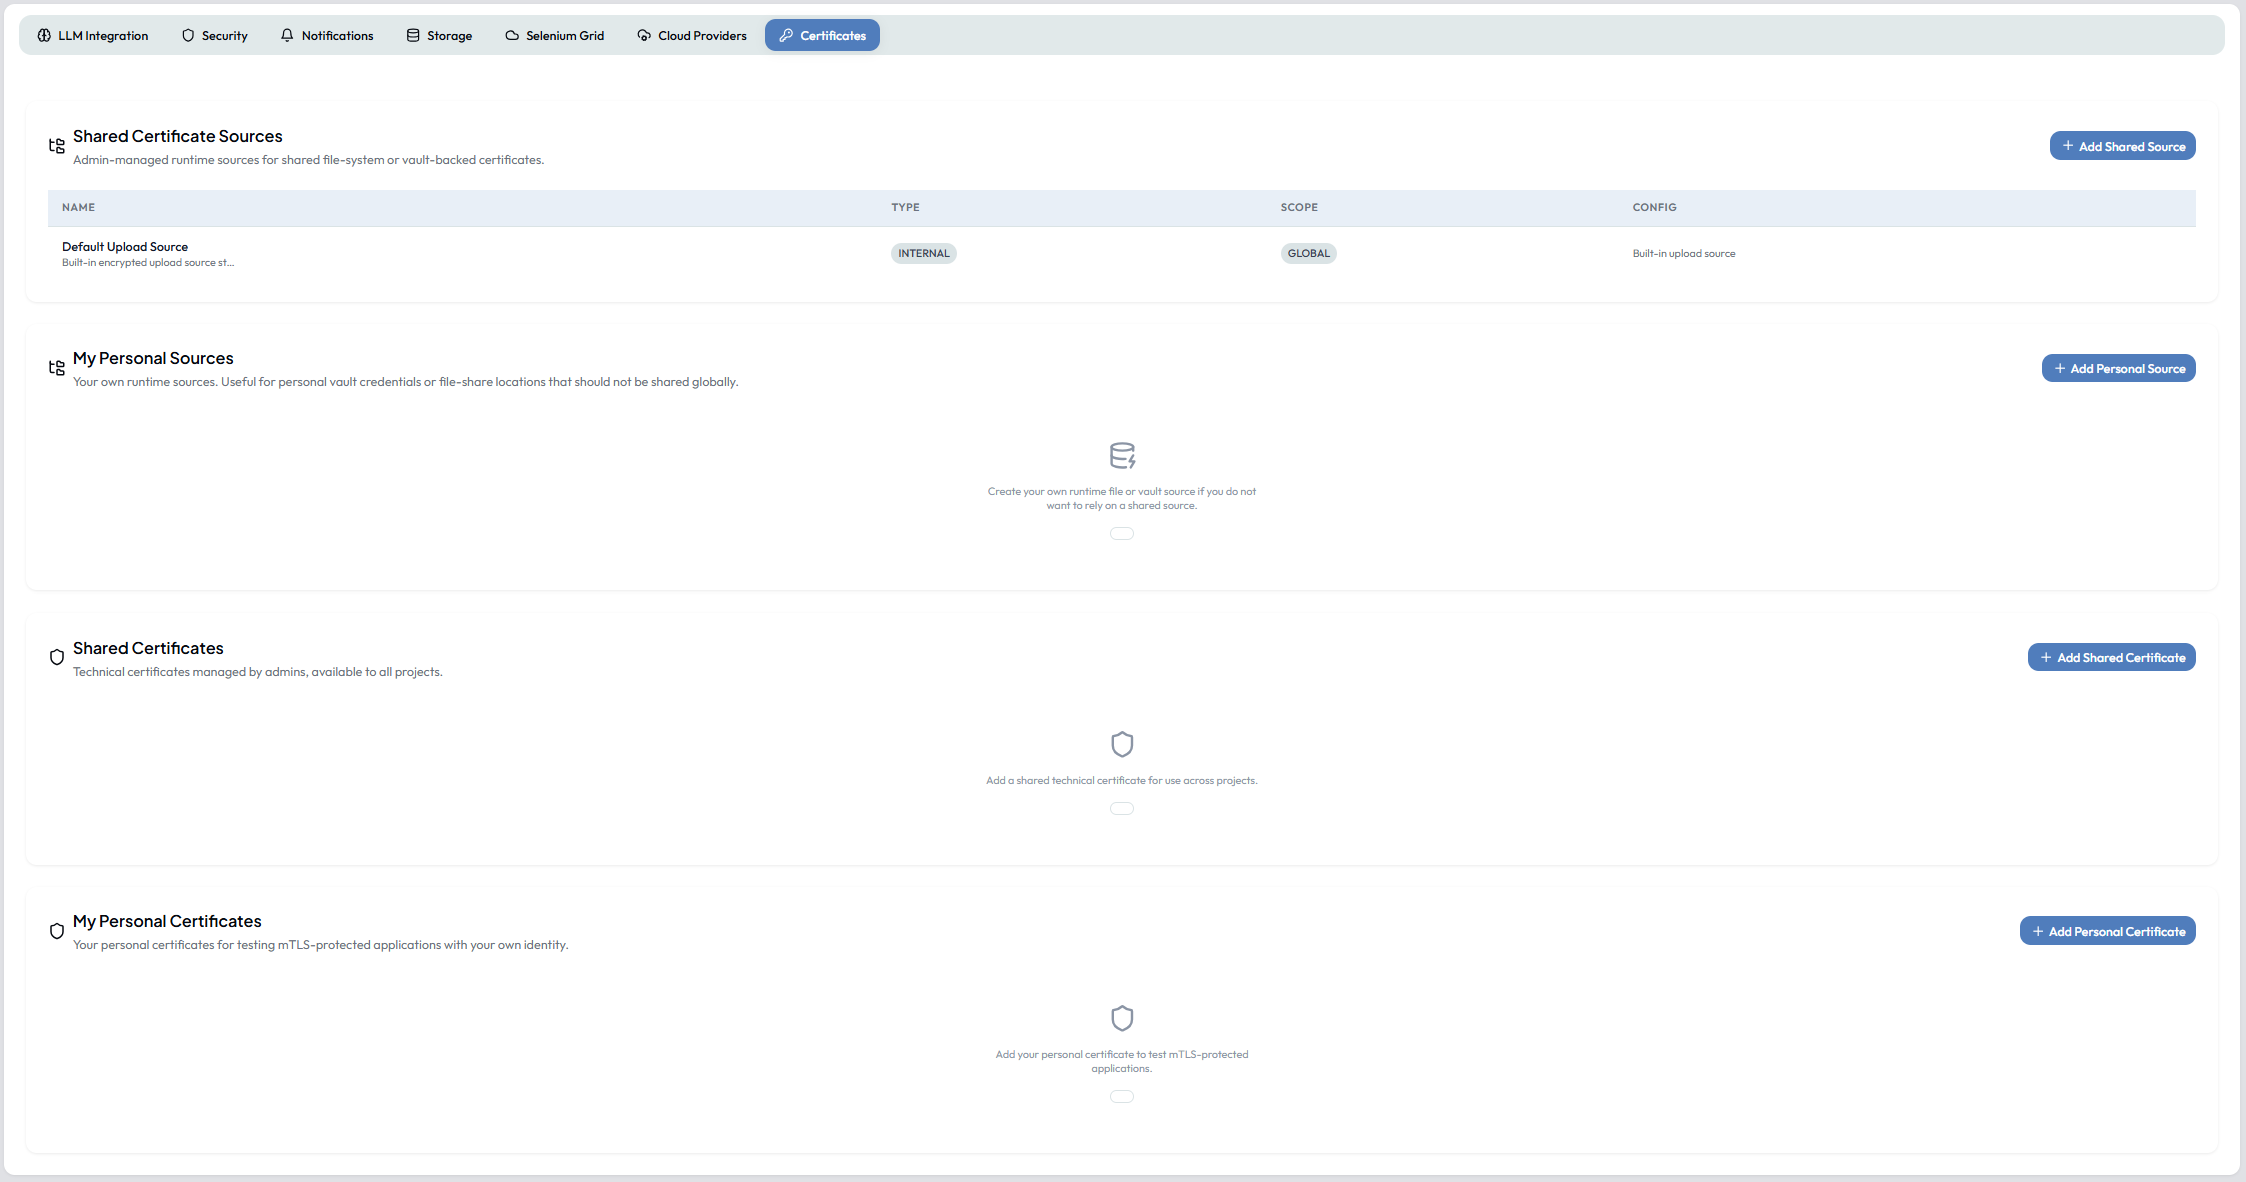Click the CONFIG column header
Screen dimensions: 2246x1182
1655,207
